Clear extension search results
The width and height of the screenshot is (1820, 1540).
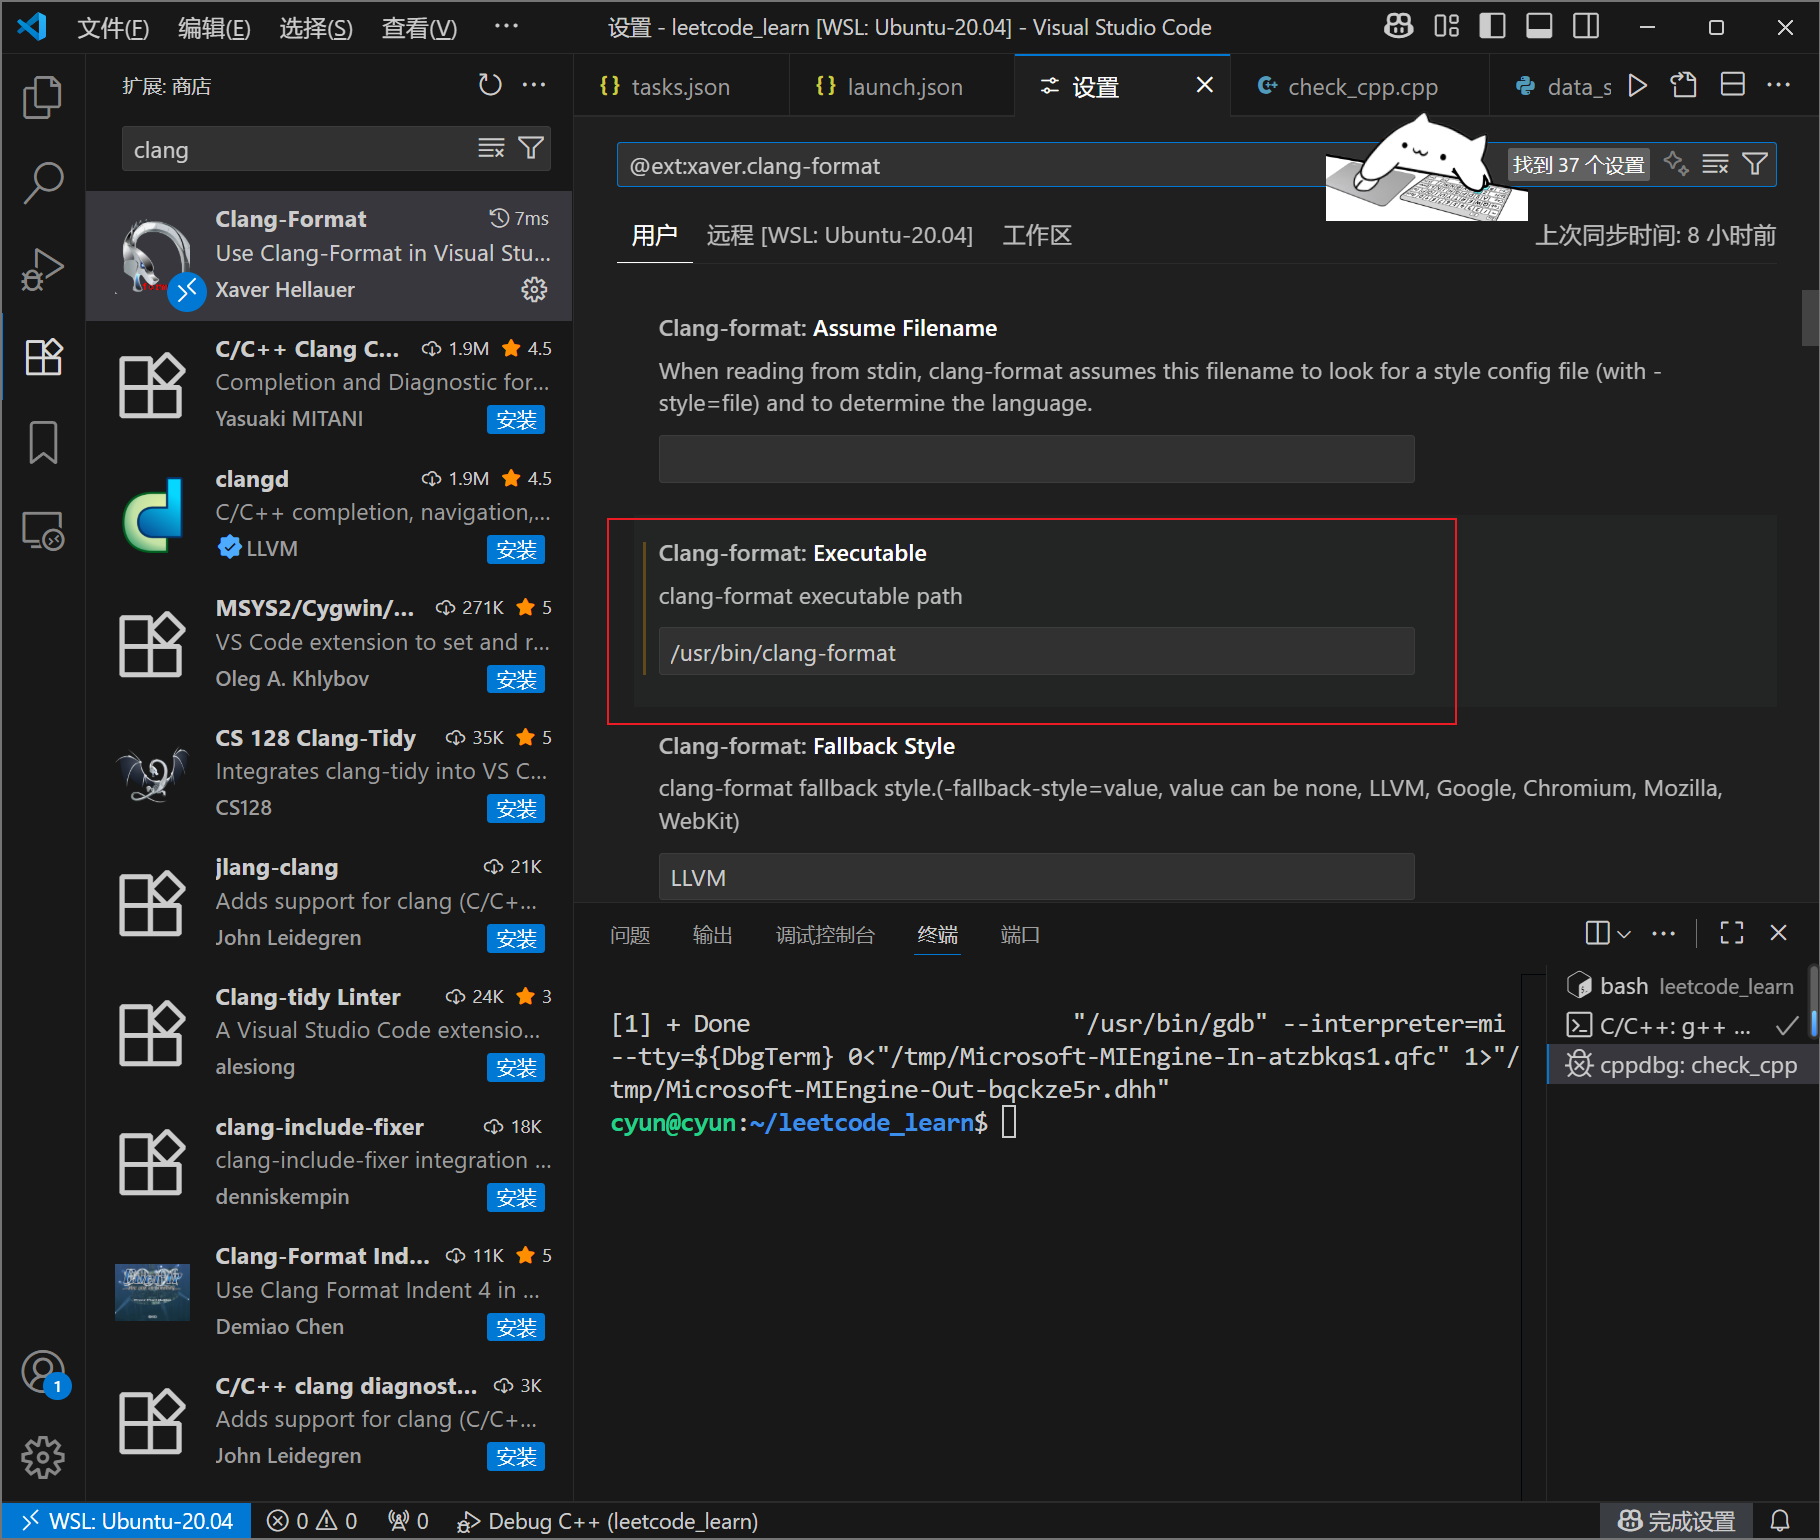coord(491,149)
